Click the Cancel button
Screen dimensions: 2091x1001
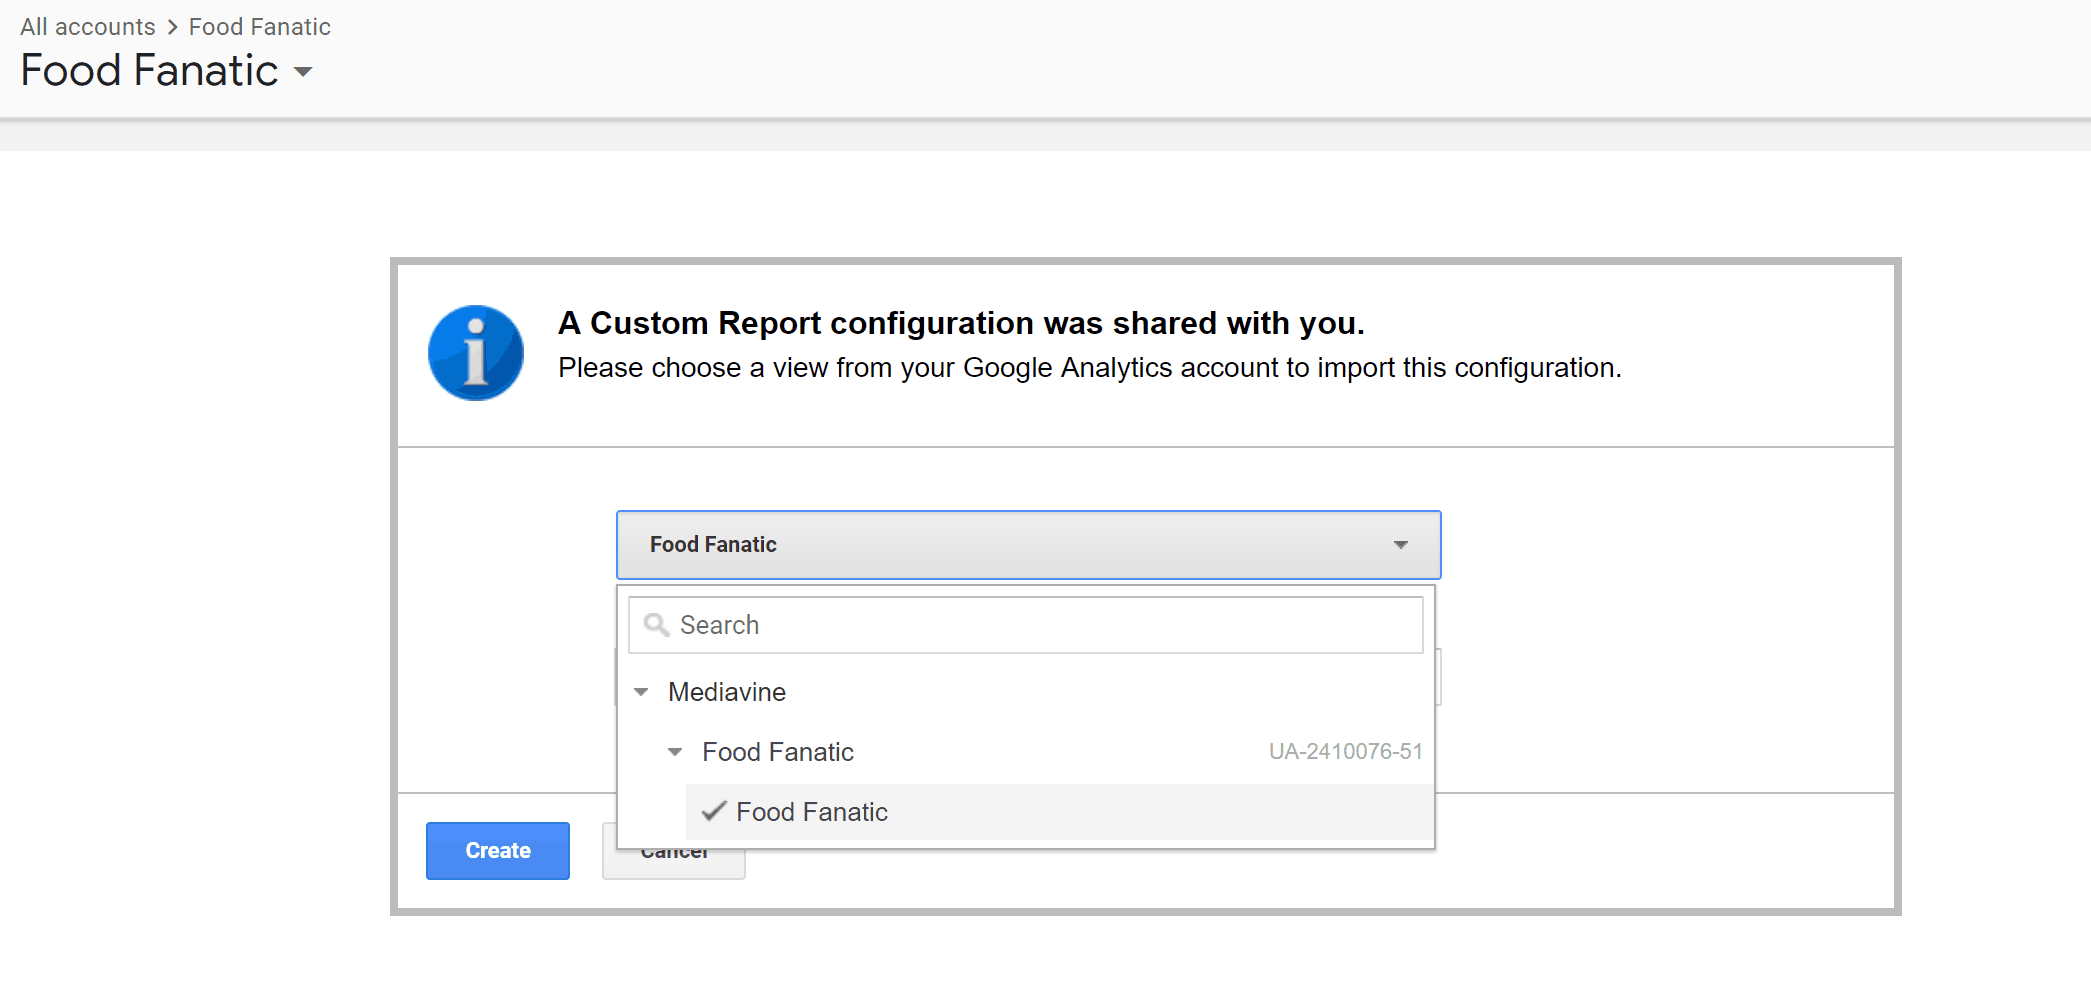674,850
